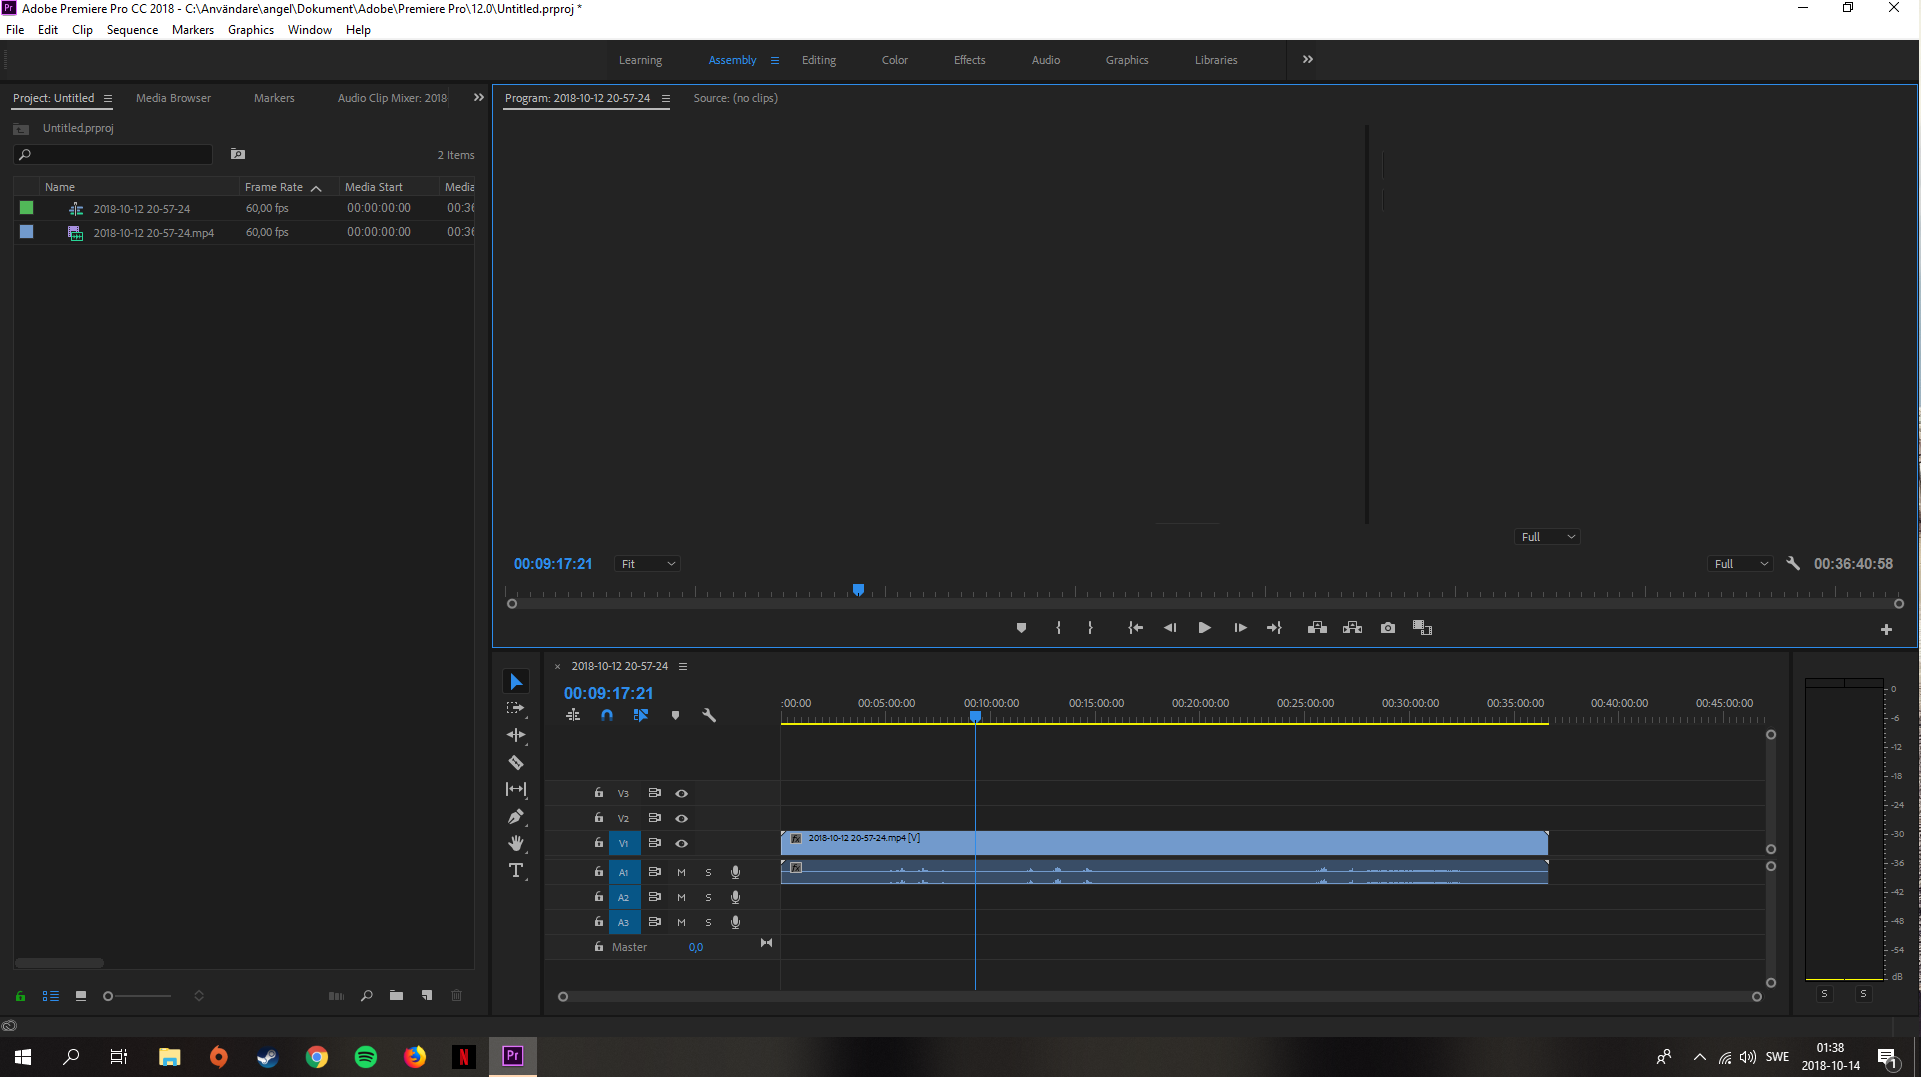Screen dimensions: 1921x1077
Task: Solo audio track A2
Action: tap(709, 897)
